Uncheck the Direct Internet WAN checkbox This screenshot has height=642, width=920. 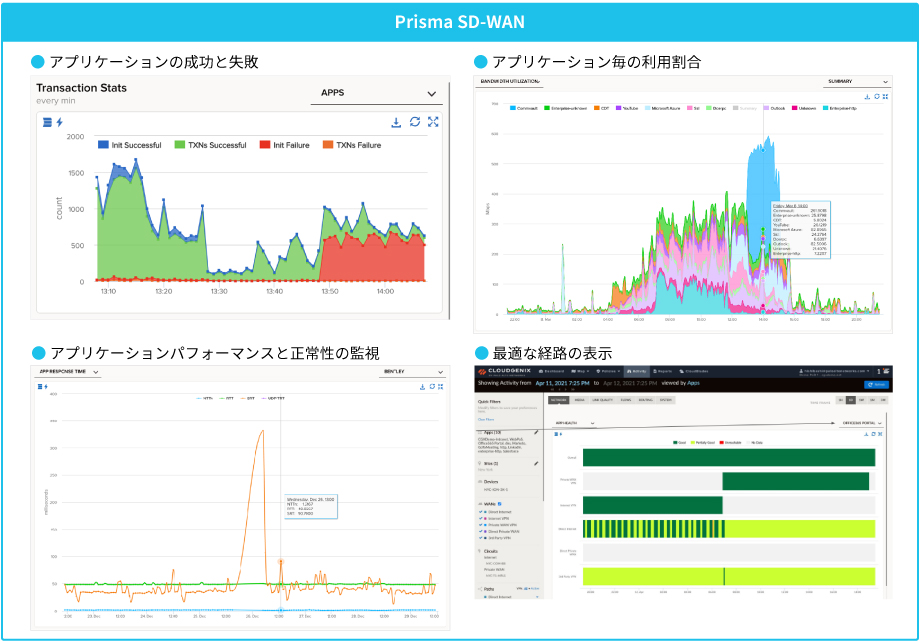[x=481, y=512]
